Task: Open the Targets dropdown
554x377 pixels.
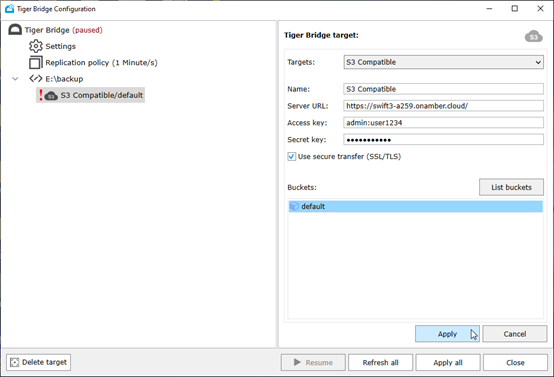Action: pyautogui.click(x=443, y=62)
